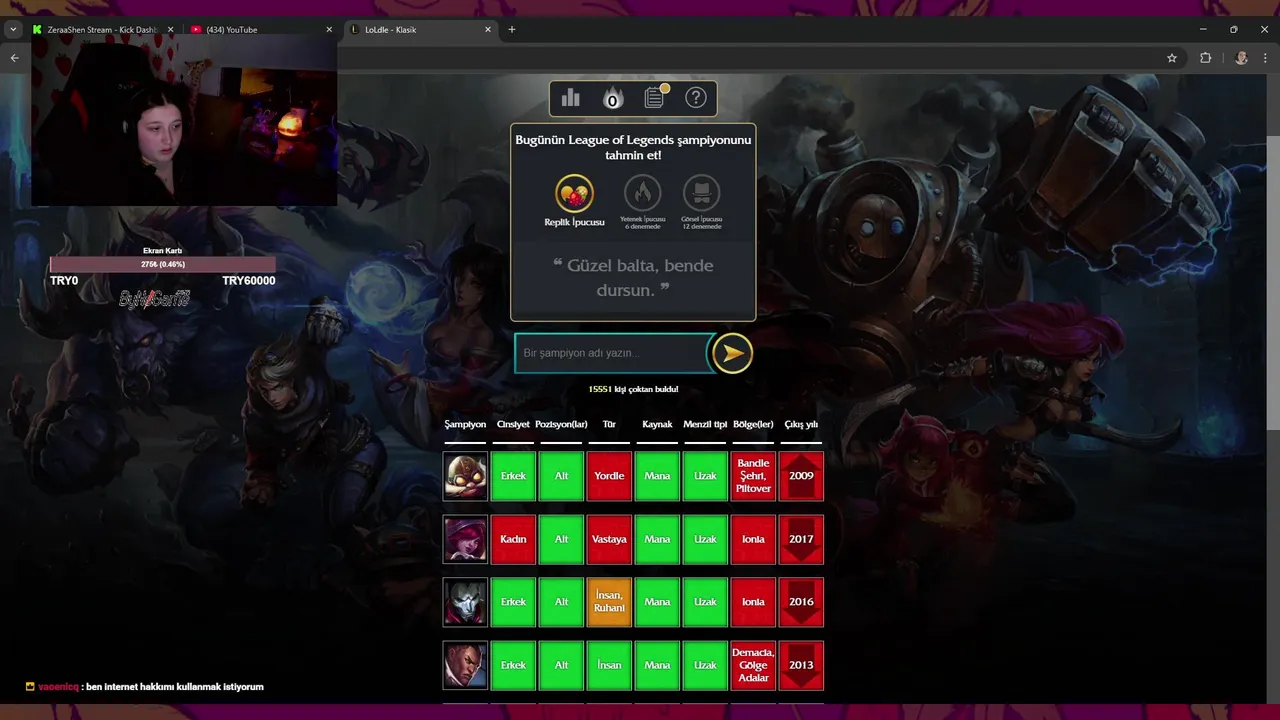Click champion portrait in the Yordle row
This screenshot has width=1280, height=720.
465,476
